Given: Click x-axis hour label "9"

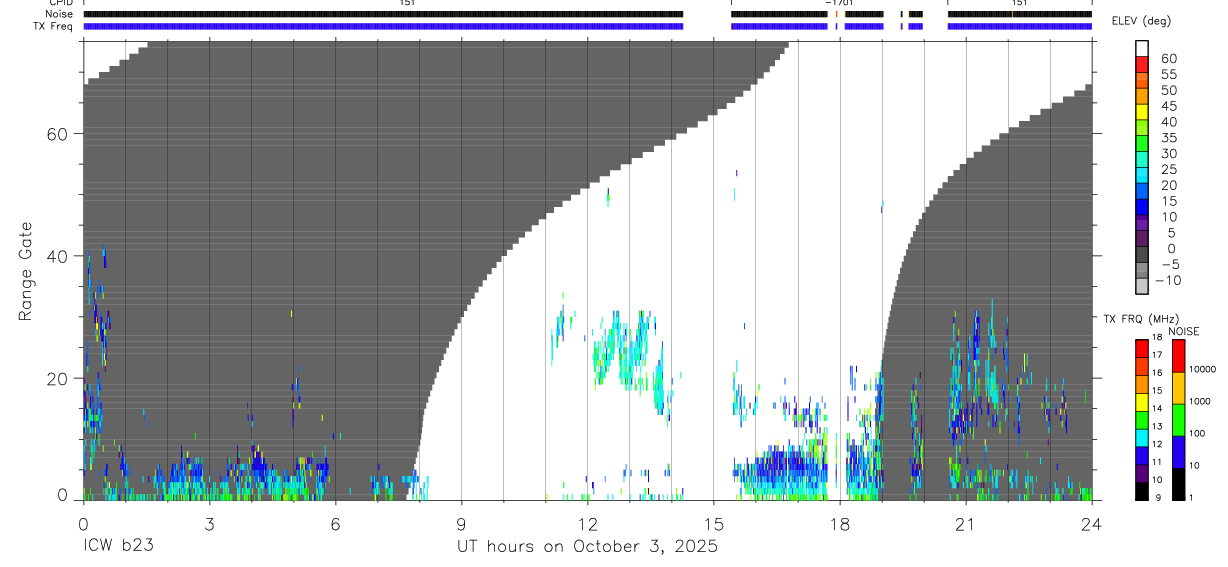Looking at the screenshot, I should click(461, 523).
